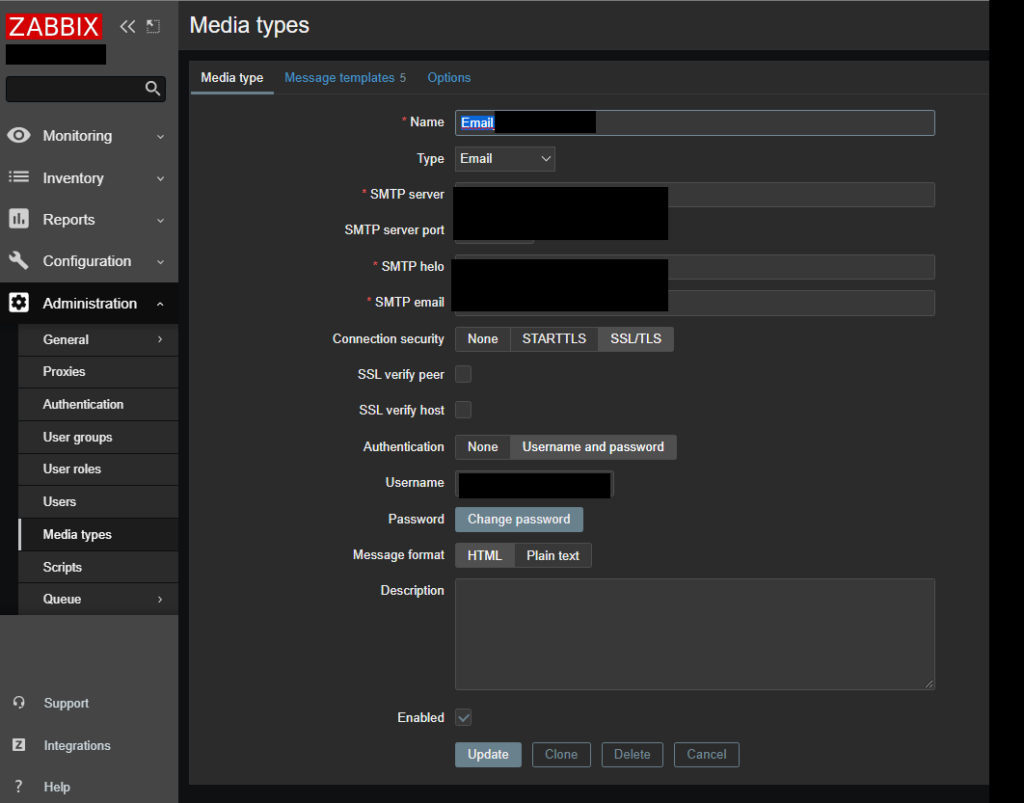
Task: Click the Administration gear icon
Action: click(x=19, y=303)
